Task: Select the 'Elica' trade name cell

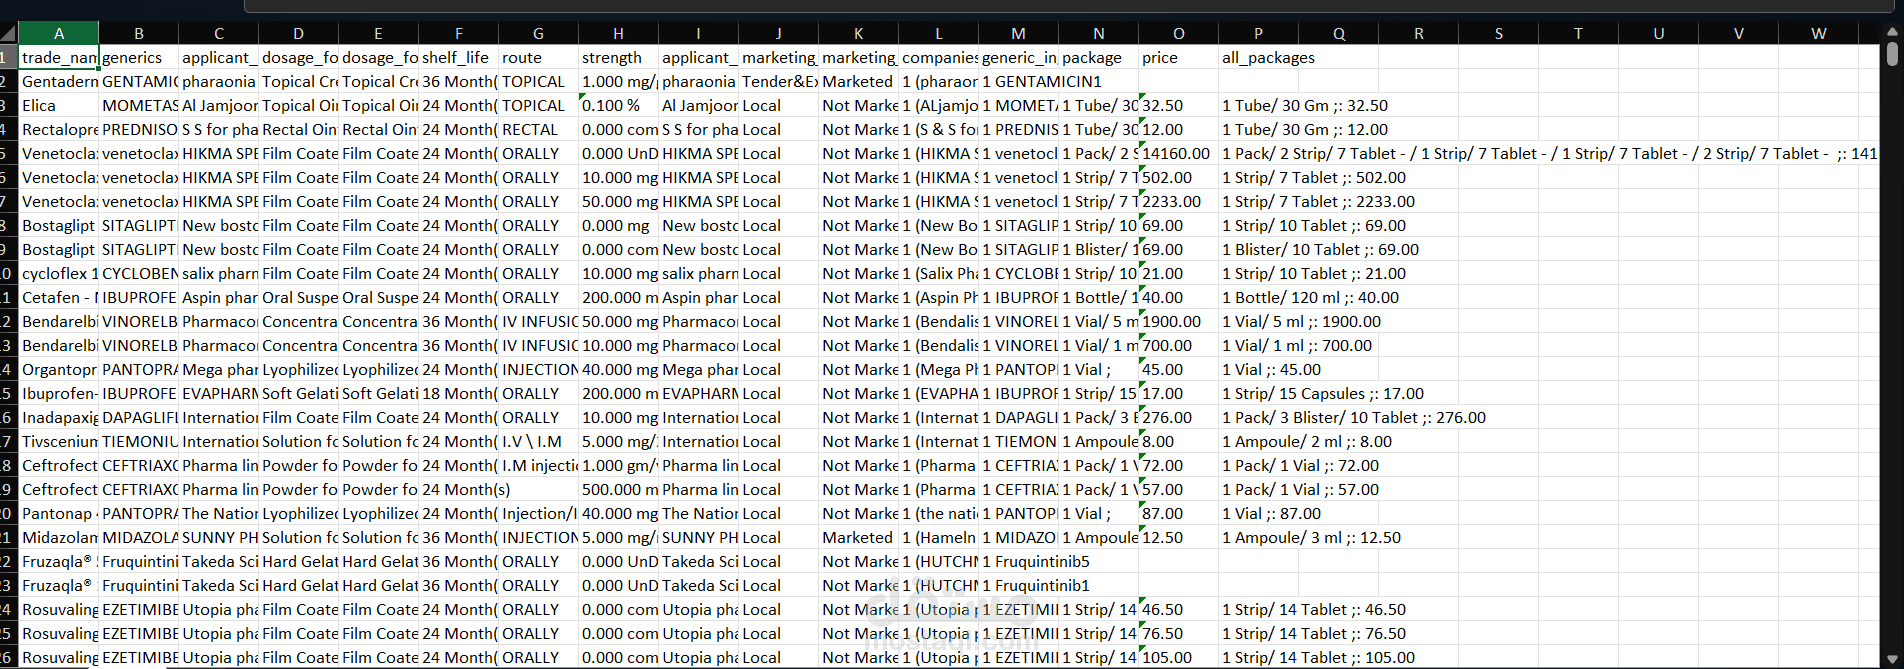Action: pyautogui.click(x=59, y=105)
